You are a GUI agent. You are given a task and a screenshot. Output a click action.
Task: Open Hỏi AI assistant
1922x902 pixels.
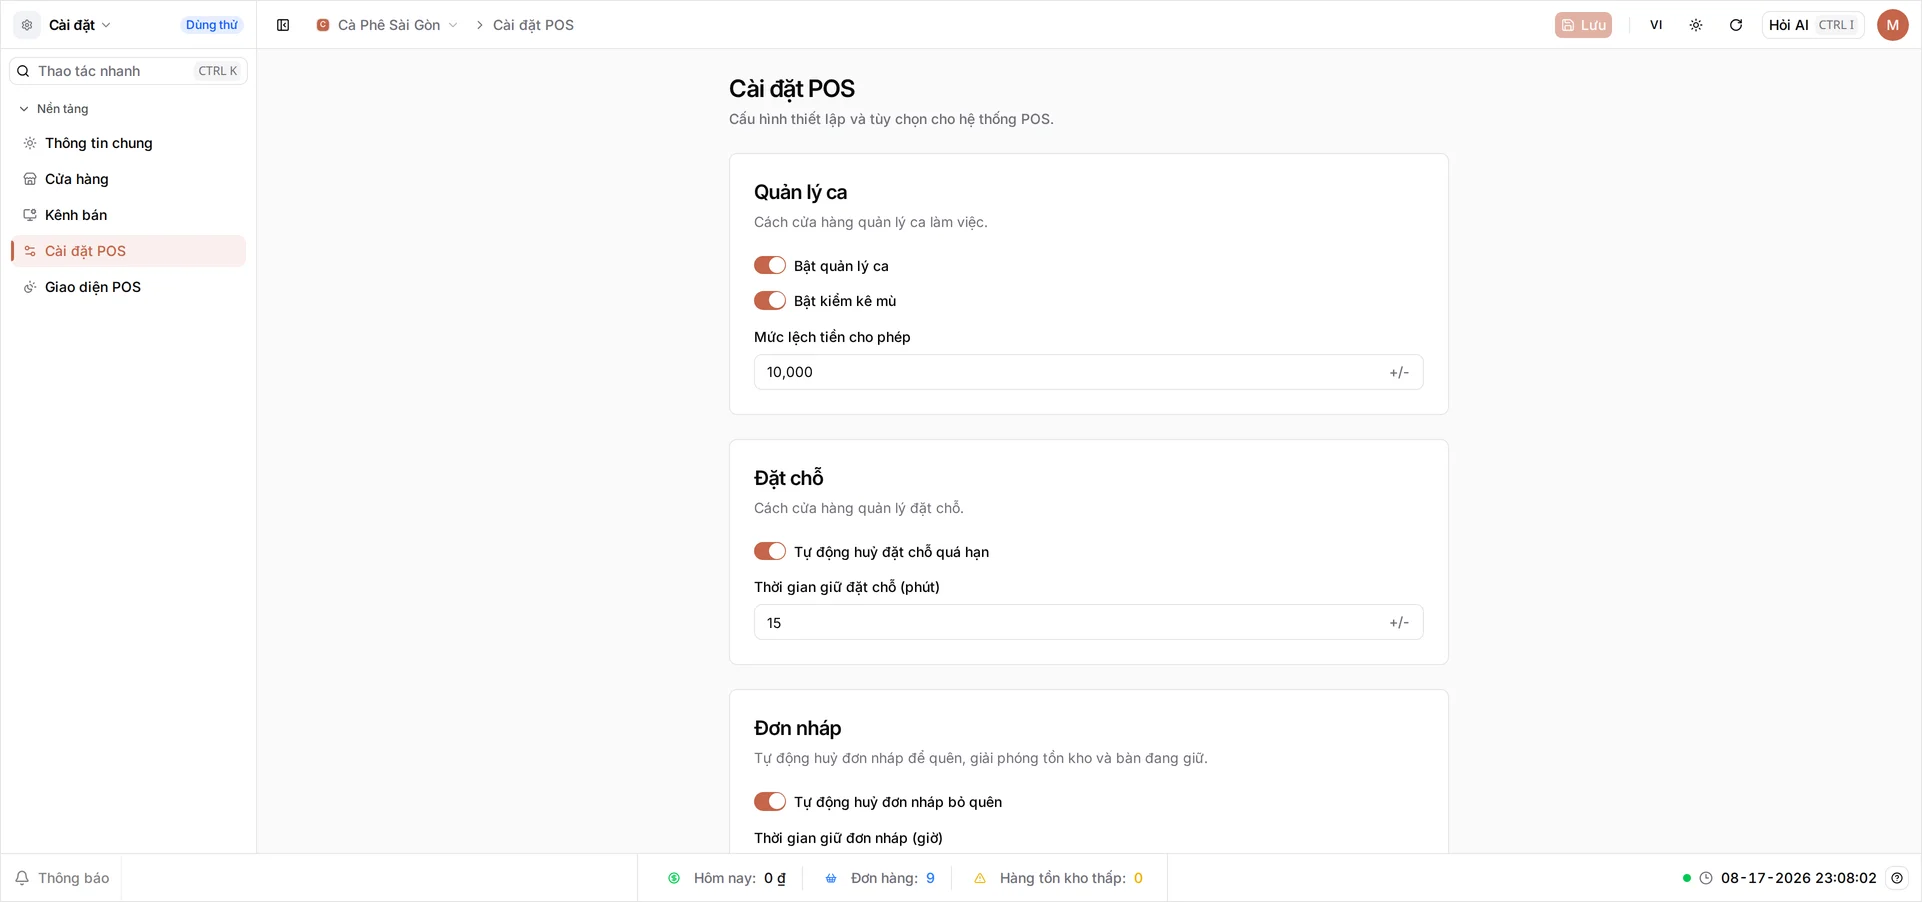coord(1812,25)
